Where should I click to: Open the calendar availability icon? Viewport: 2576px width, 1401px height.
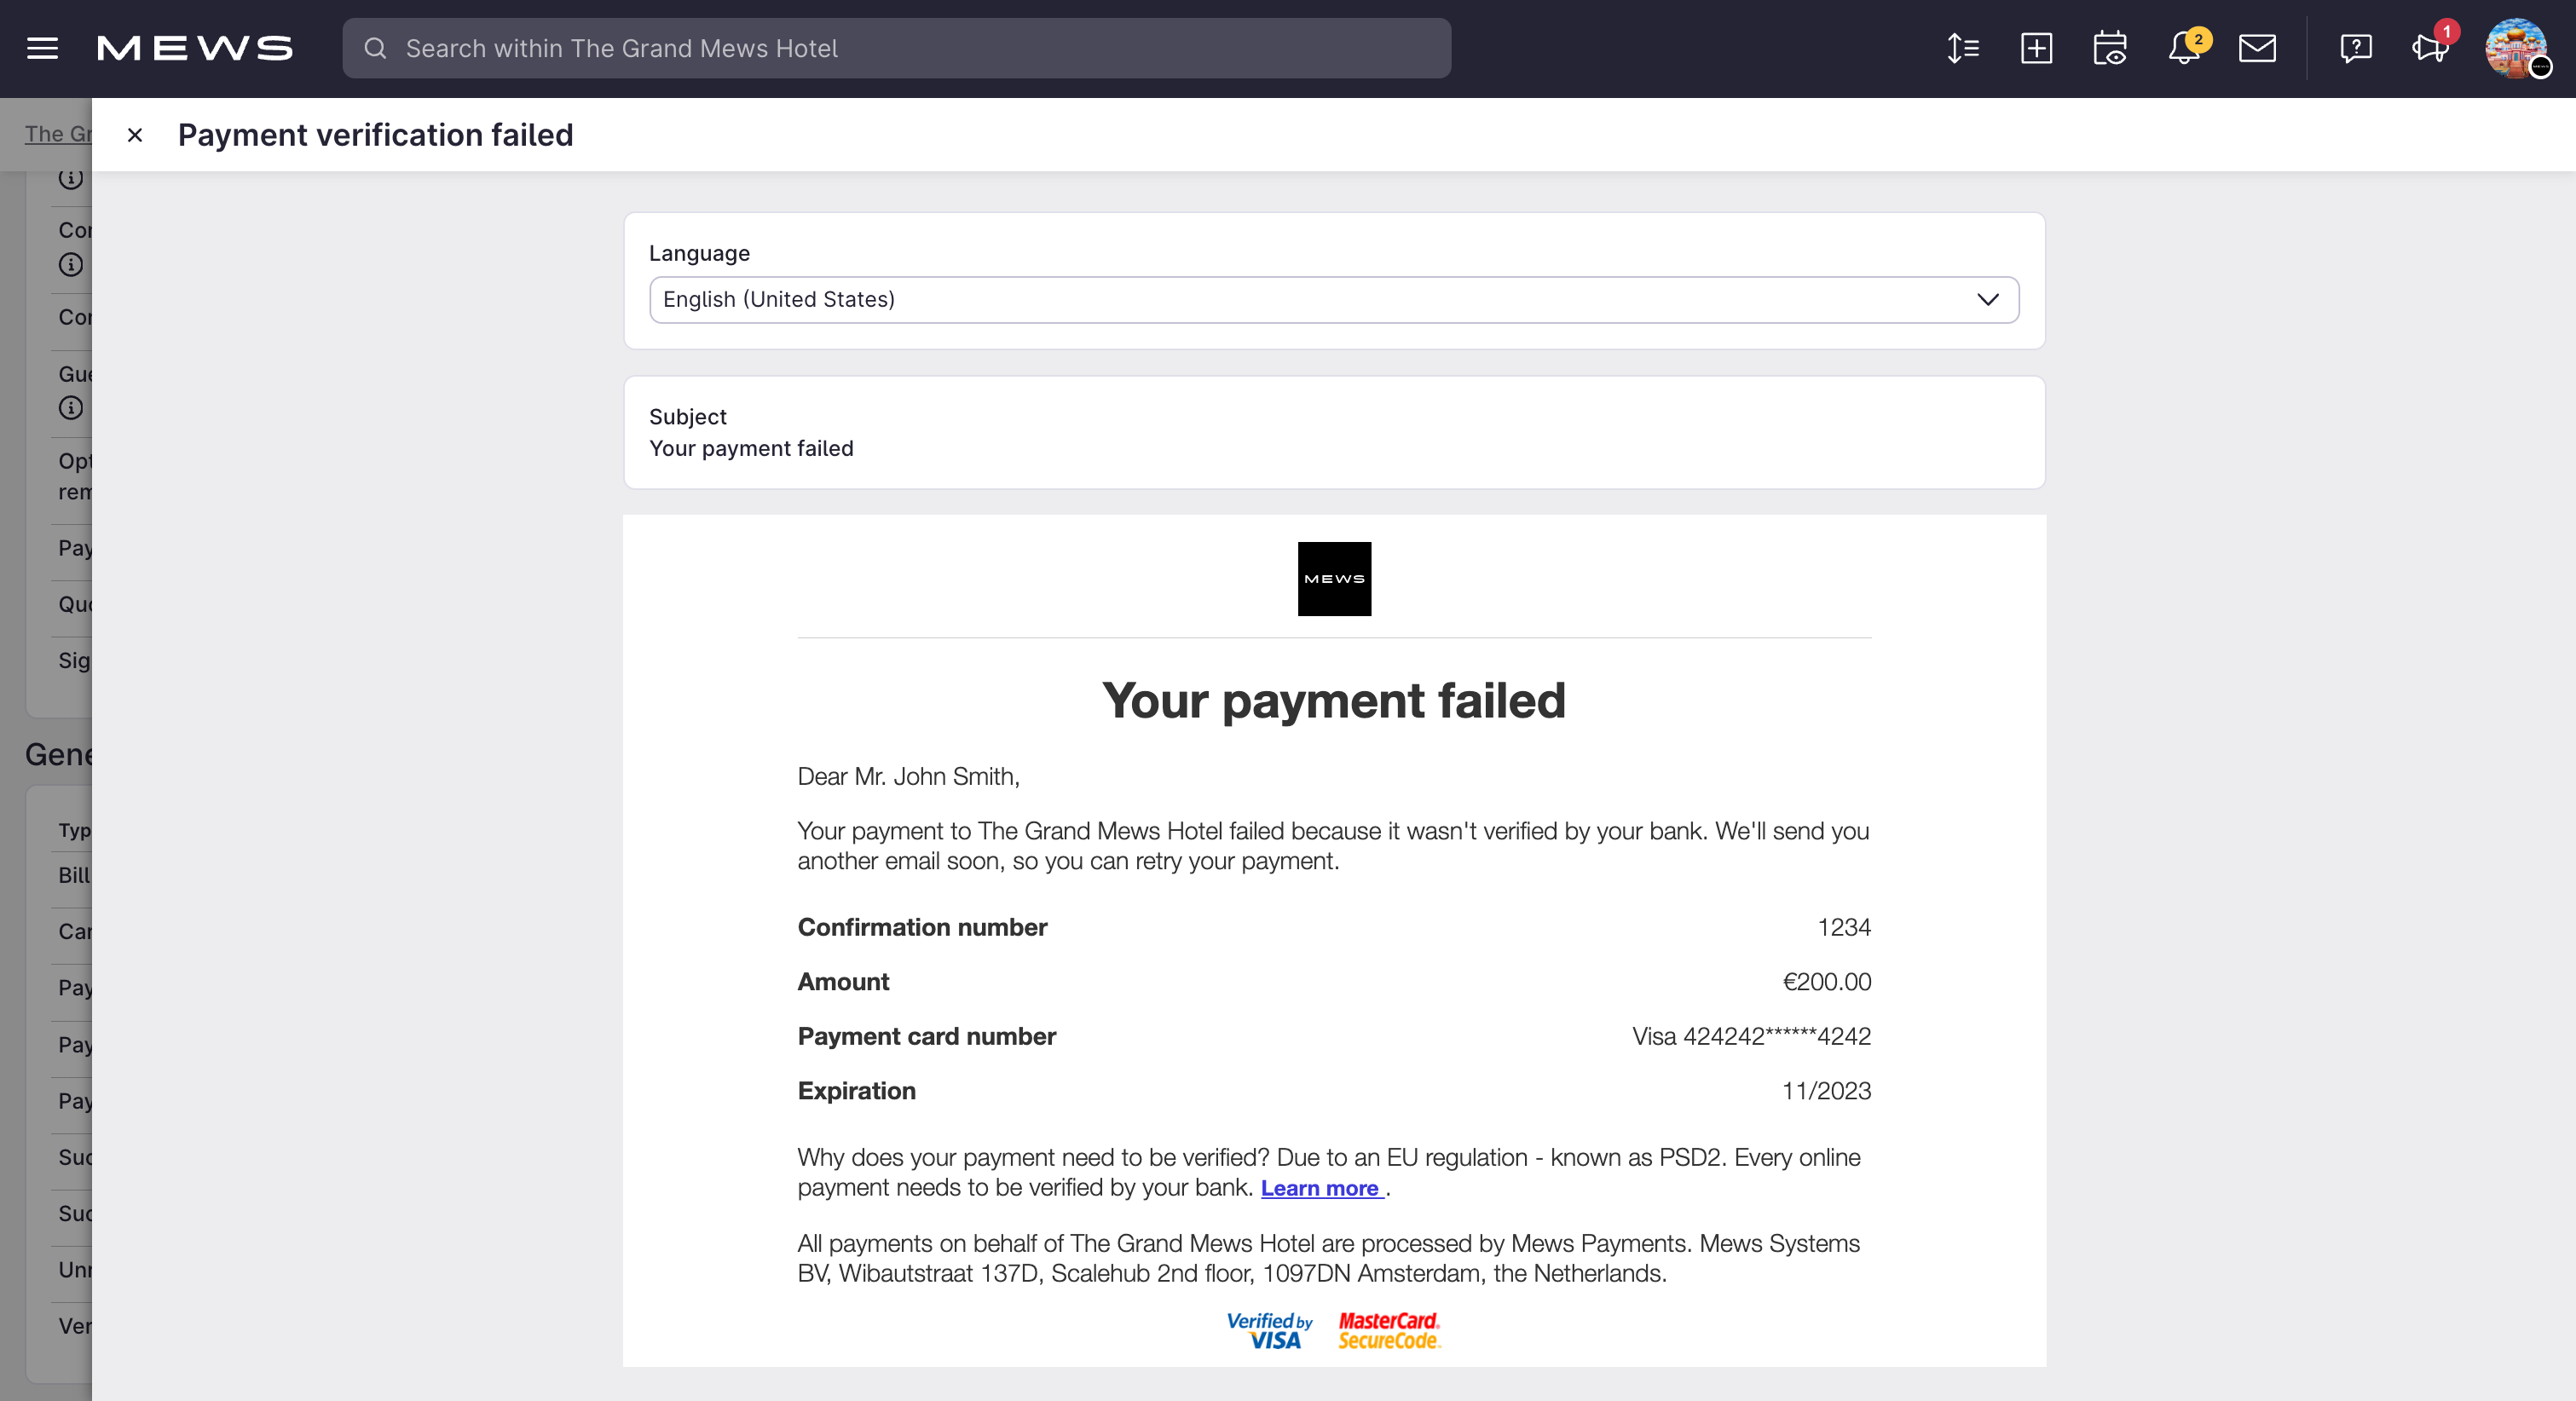2110,48
